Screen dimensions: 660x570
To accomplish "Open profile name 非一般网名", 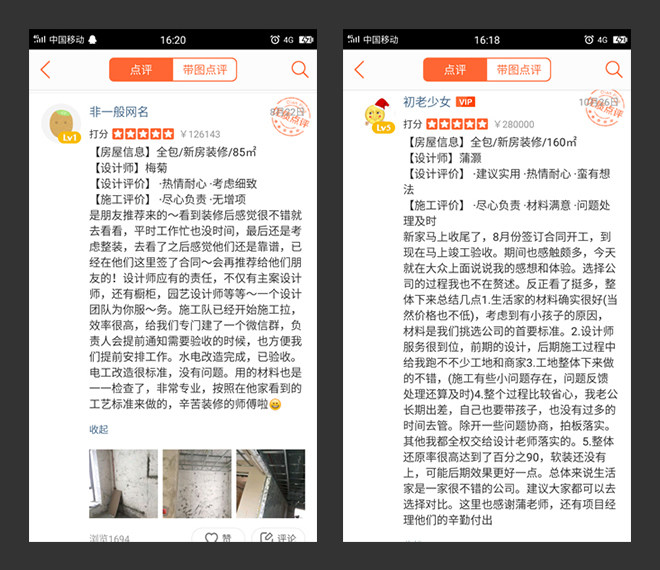I will (119, 112).
